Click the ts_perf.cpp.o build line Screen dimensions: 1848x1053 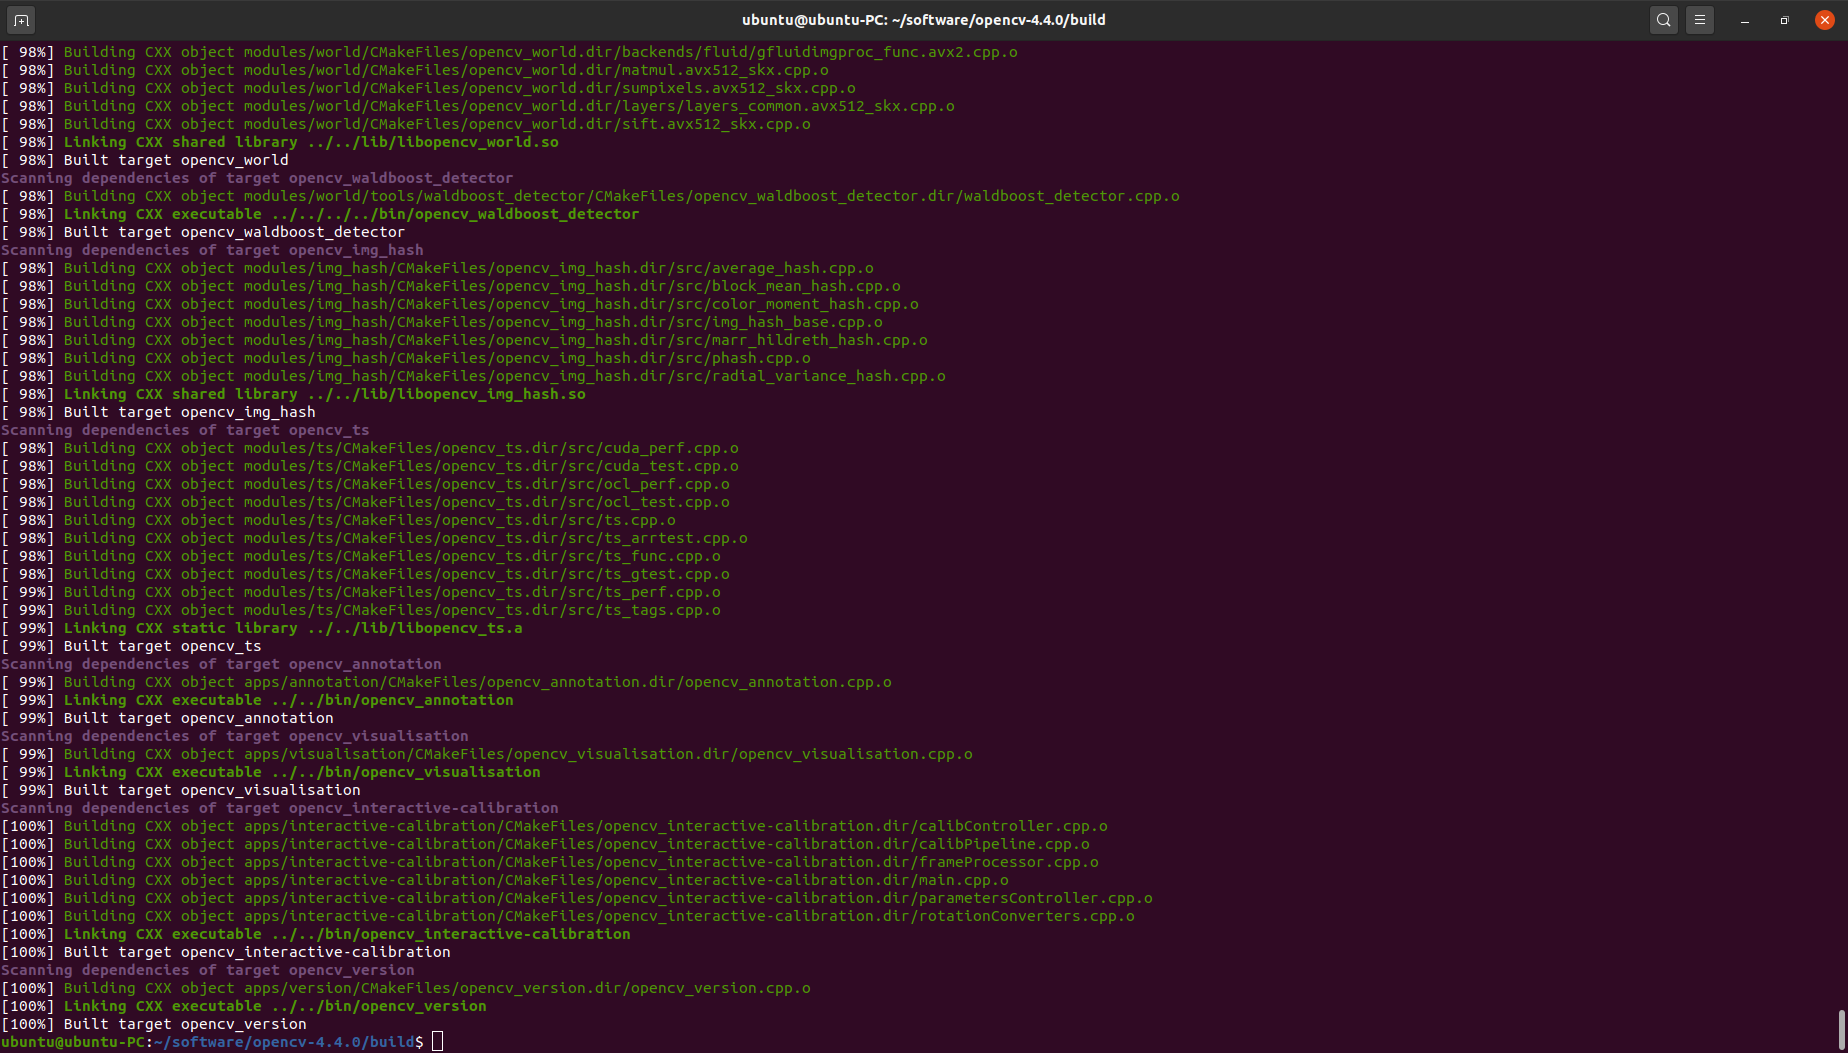tap(361, 592)
